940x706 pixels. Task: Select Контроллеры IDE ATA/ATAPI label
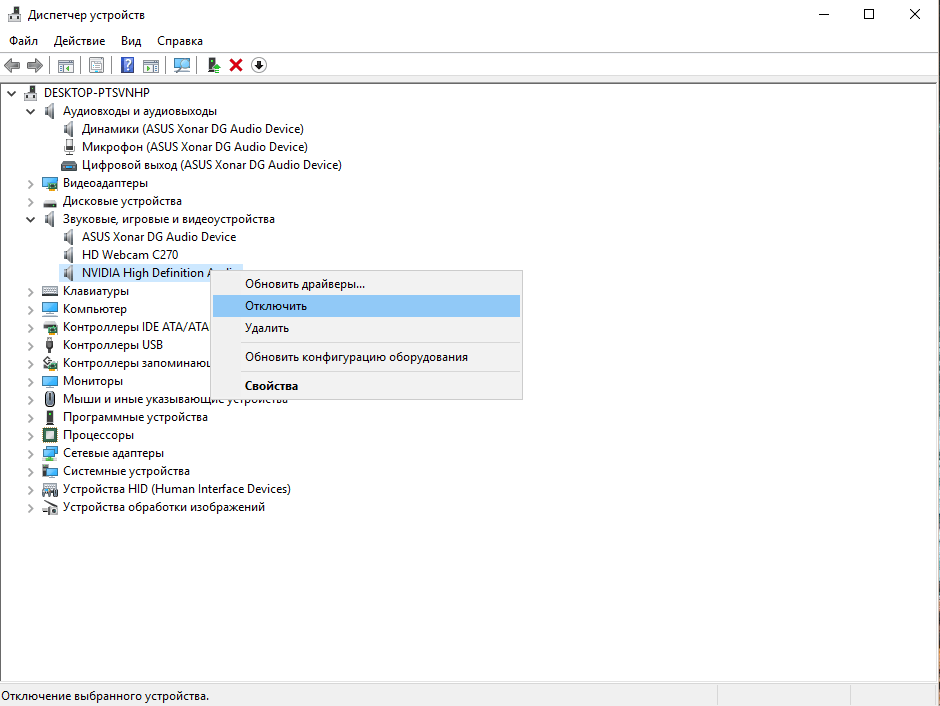pos(136,327)
